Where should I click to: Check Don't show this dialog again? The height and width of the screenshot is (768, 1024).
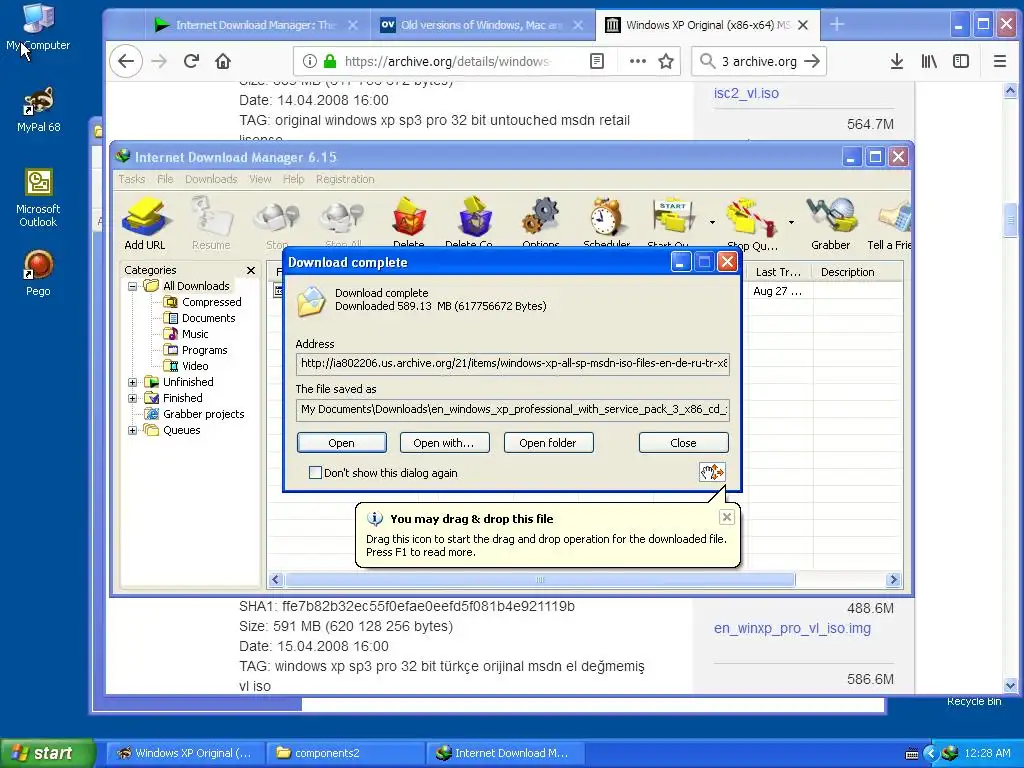(x=315, y=472)
